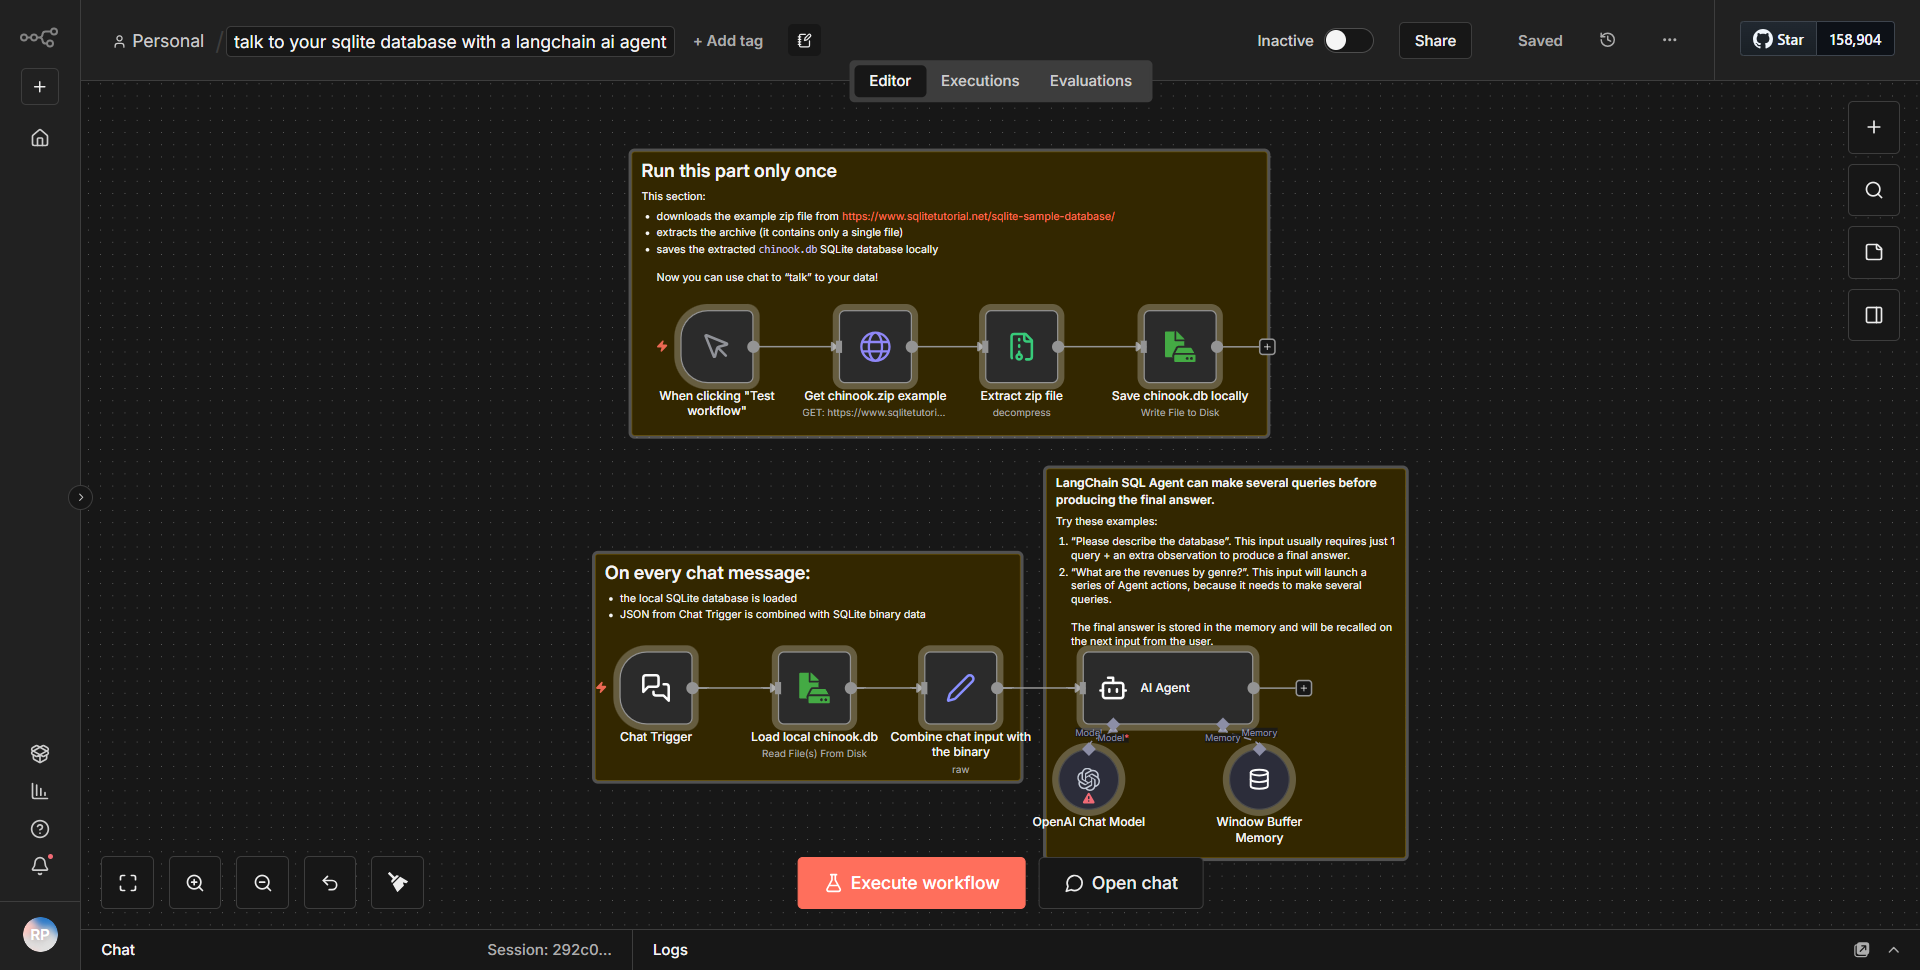
Task: Zoom out on the canvas
Action: [x=261, y=882]
